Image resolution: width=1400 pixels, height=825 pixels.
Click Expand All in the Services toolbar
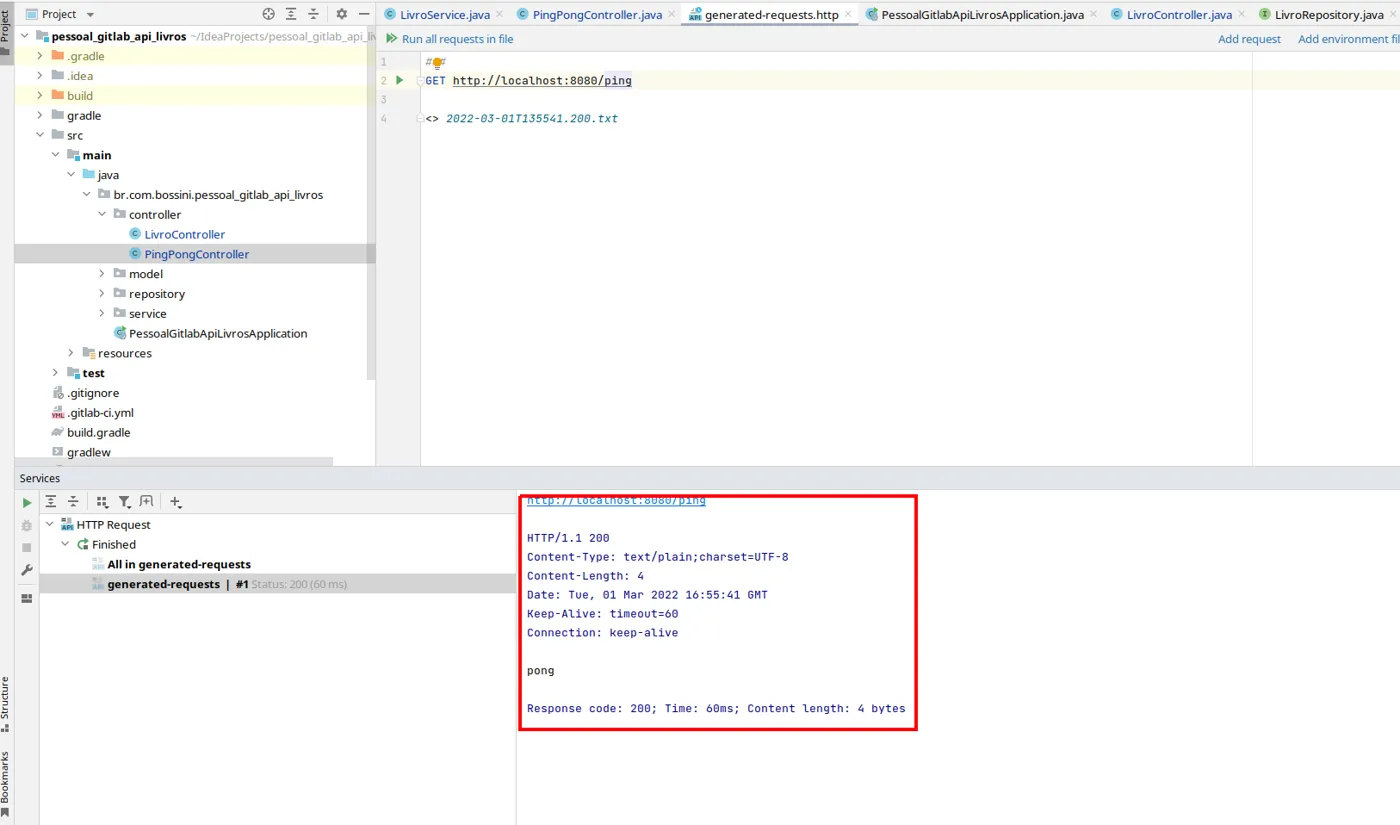pos(51,502)
